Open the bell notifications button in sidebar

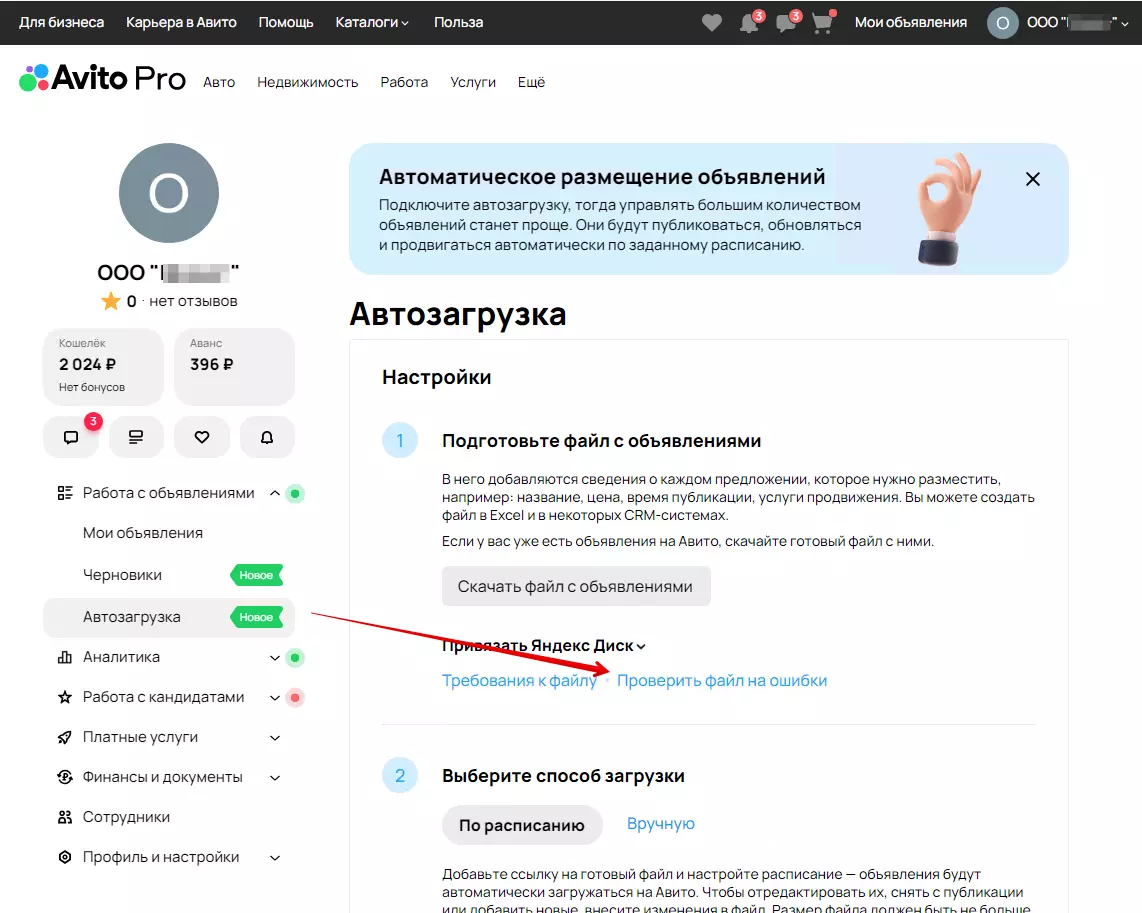tap(267, 437)
